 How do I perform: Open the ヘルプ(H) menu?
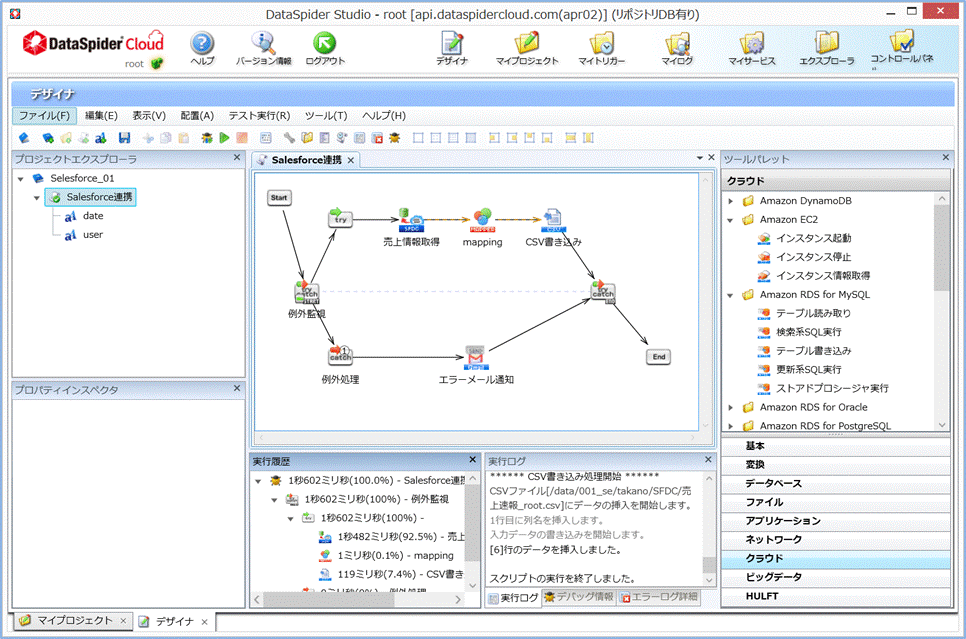coord(384,115)
